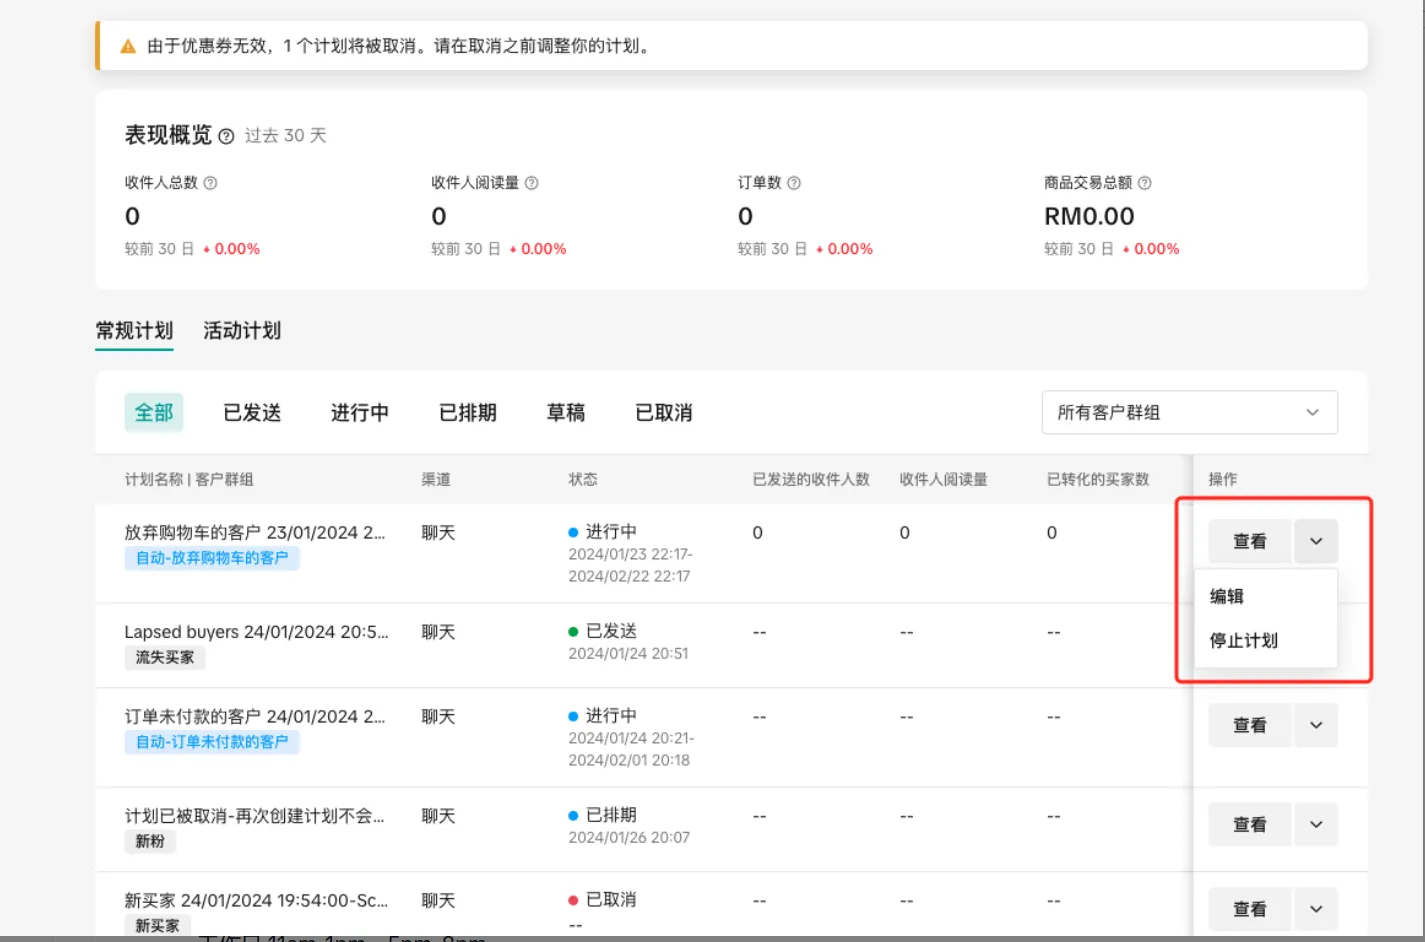Click 查看 for the 计划已被取消 plan
Screen dimensions: 1425x942
click(1250, 824)
